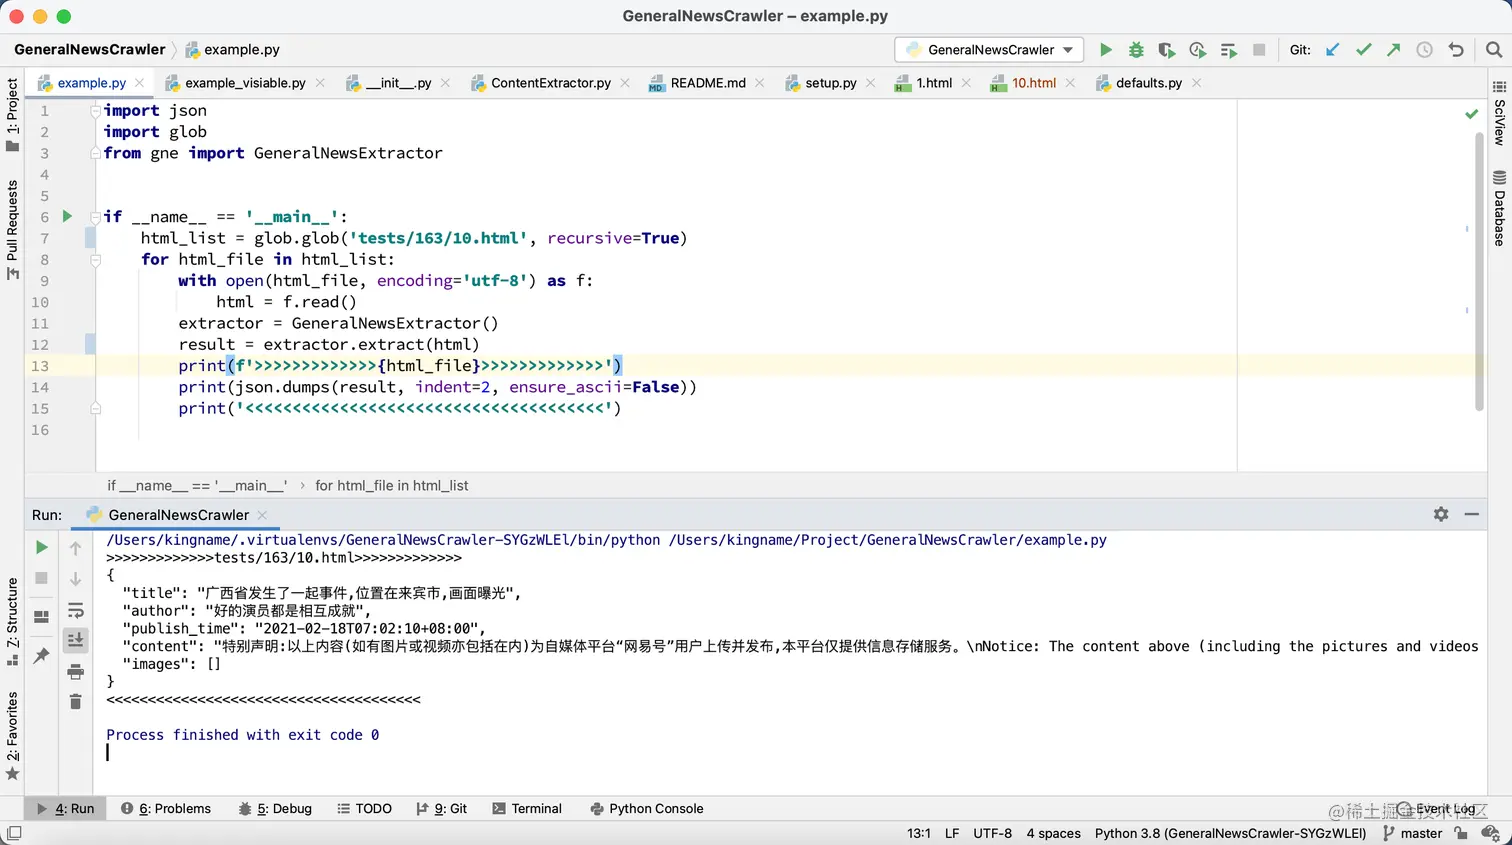Click the Profile run icon

tap(1197, 50)
